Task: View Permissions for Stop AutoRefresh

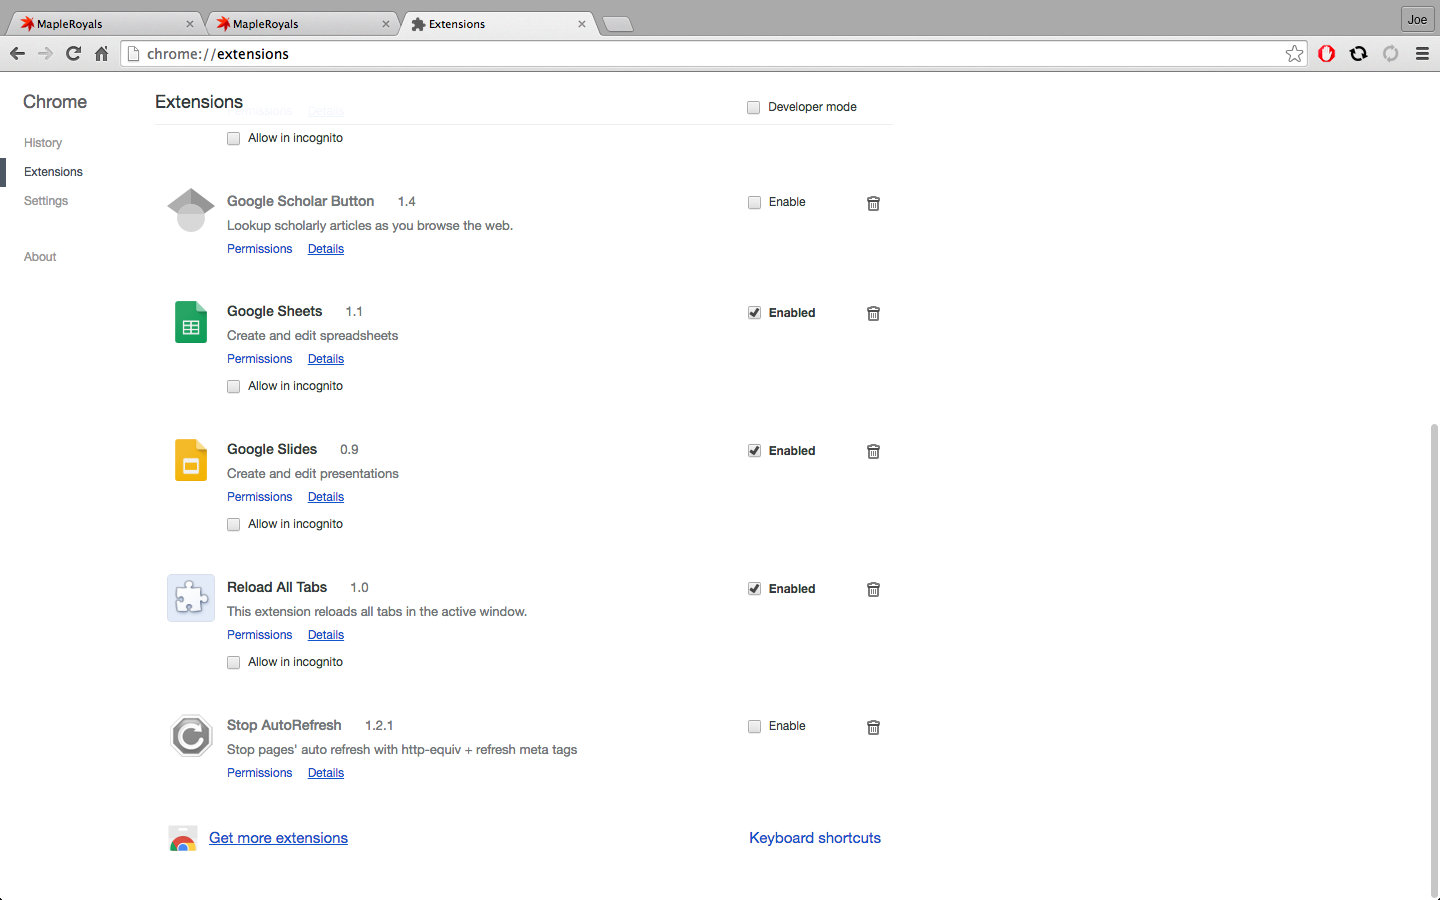Action: [x=260, y=773]
